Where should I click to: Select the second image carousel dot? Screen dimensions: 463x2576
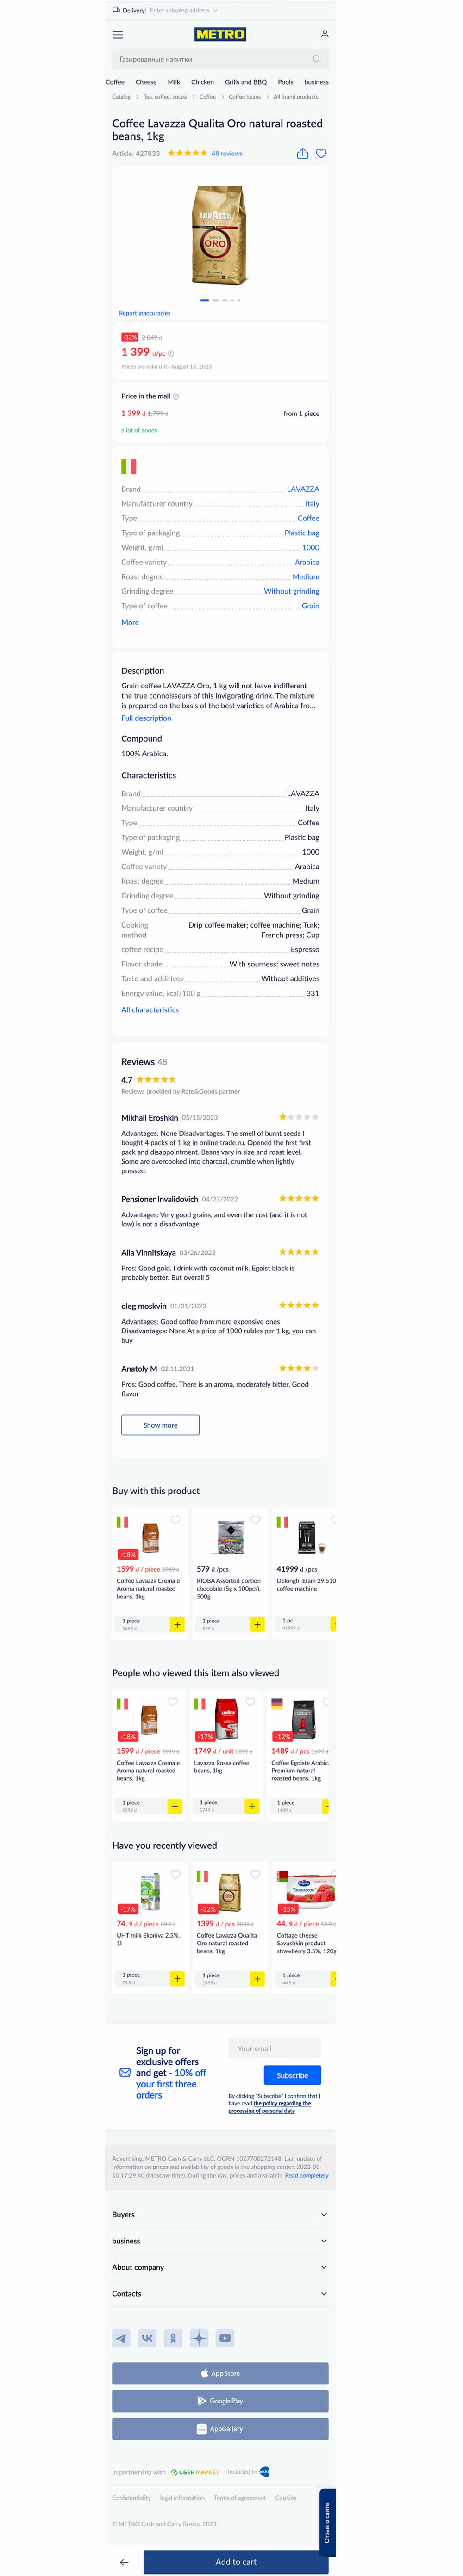click(215, 300)
